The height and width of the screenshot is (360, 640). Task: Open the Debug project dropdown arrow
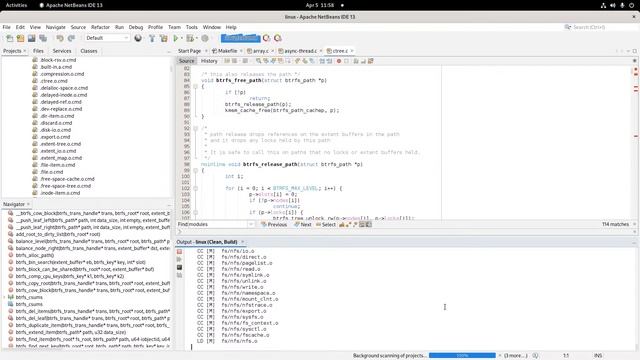[x=196, y=38]
